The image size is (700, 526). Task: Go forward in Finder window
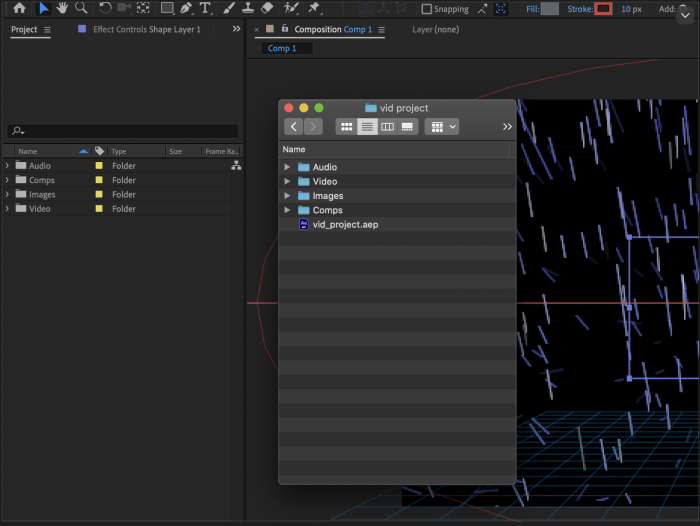pos(313,127)
